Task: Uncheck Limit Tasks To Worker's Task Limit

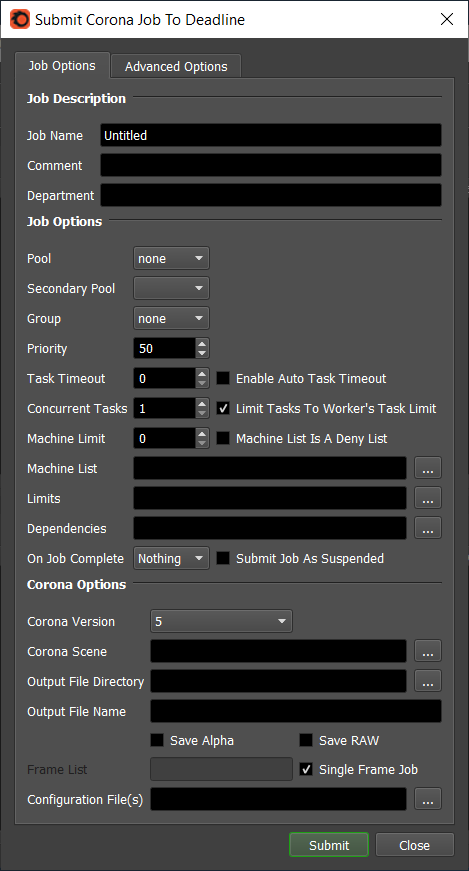Action: click(x=223, y=408)
